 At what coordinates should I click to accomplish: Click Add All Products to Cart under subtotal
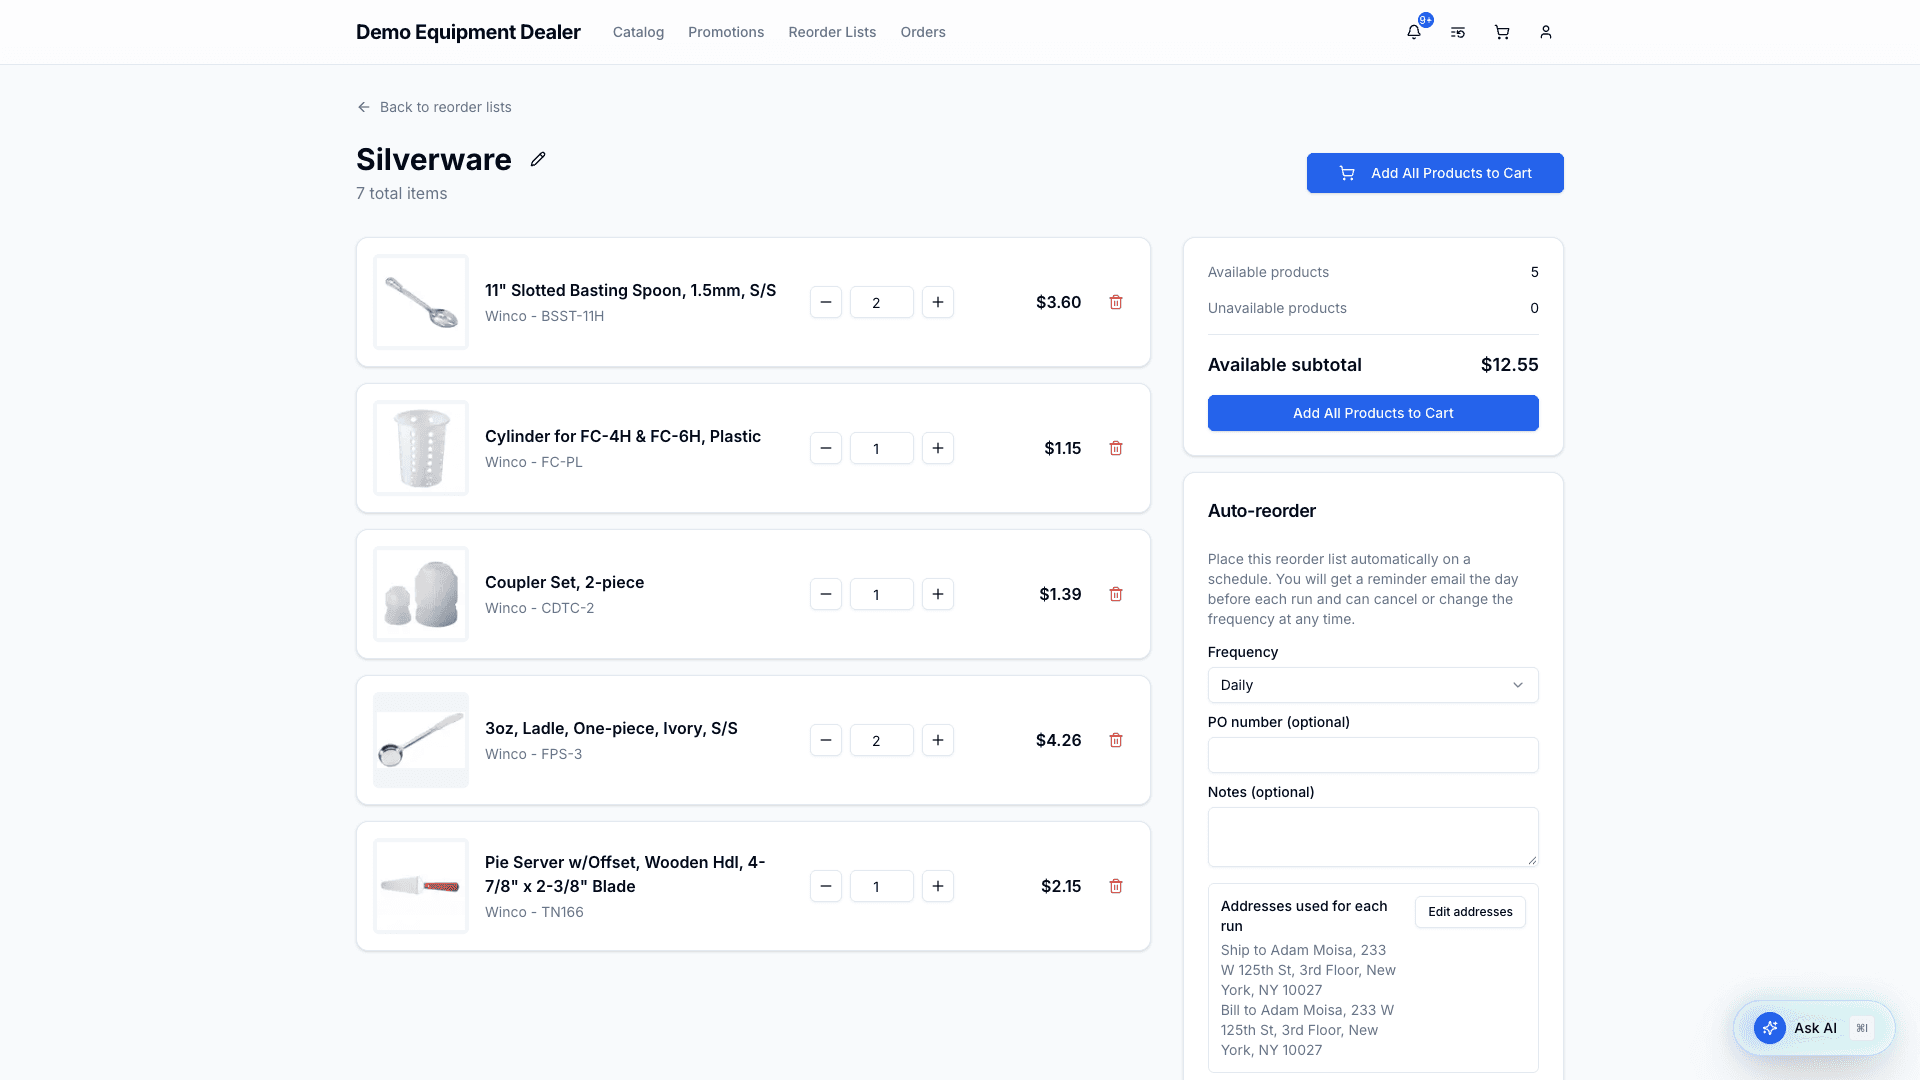point(1373,413)
